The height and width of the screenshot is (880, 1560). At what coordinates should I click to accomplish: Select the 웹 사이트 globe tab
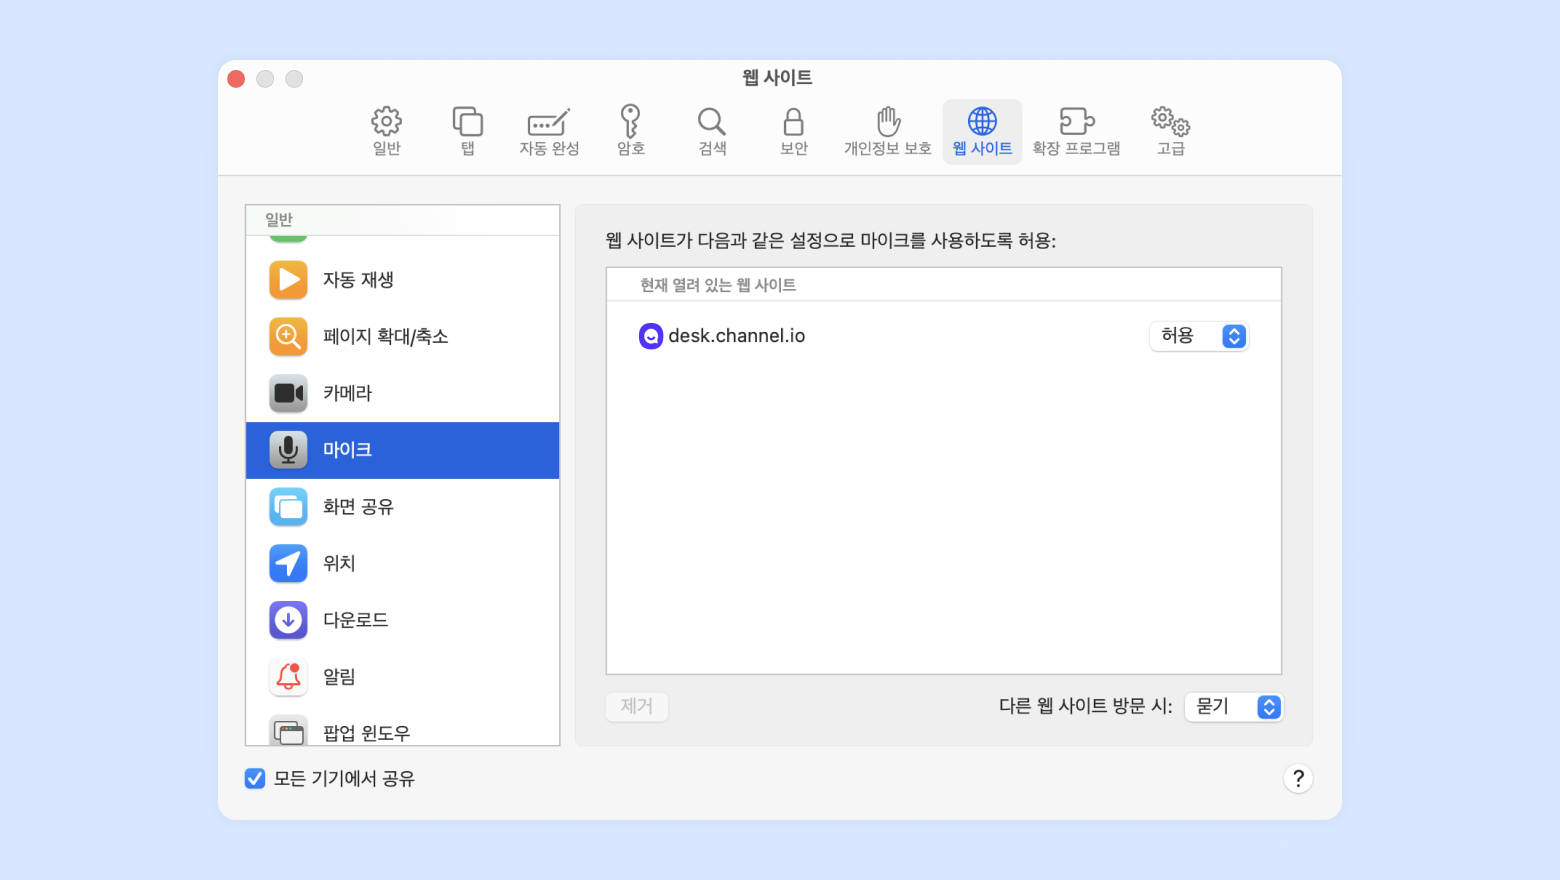click(x=982, y=131)
